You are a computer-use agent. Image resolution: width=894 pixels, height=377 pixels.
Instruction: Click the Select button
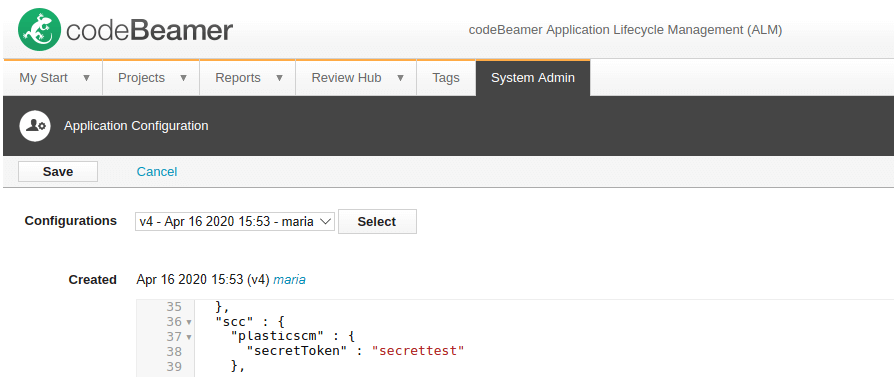coord(377,222)
